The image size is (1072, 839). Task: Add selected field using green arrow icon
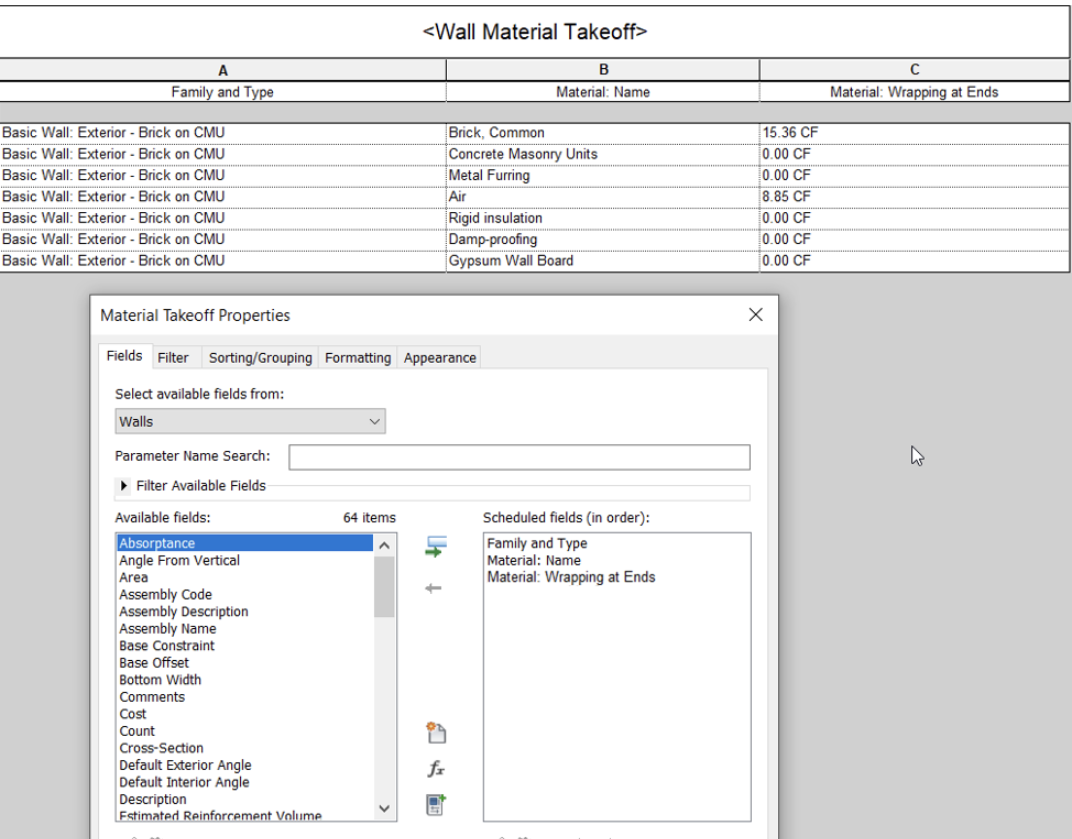436,547
